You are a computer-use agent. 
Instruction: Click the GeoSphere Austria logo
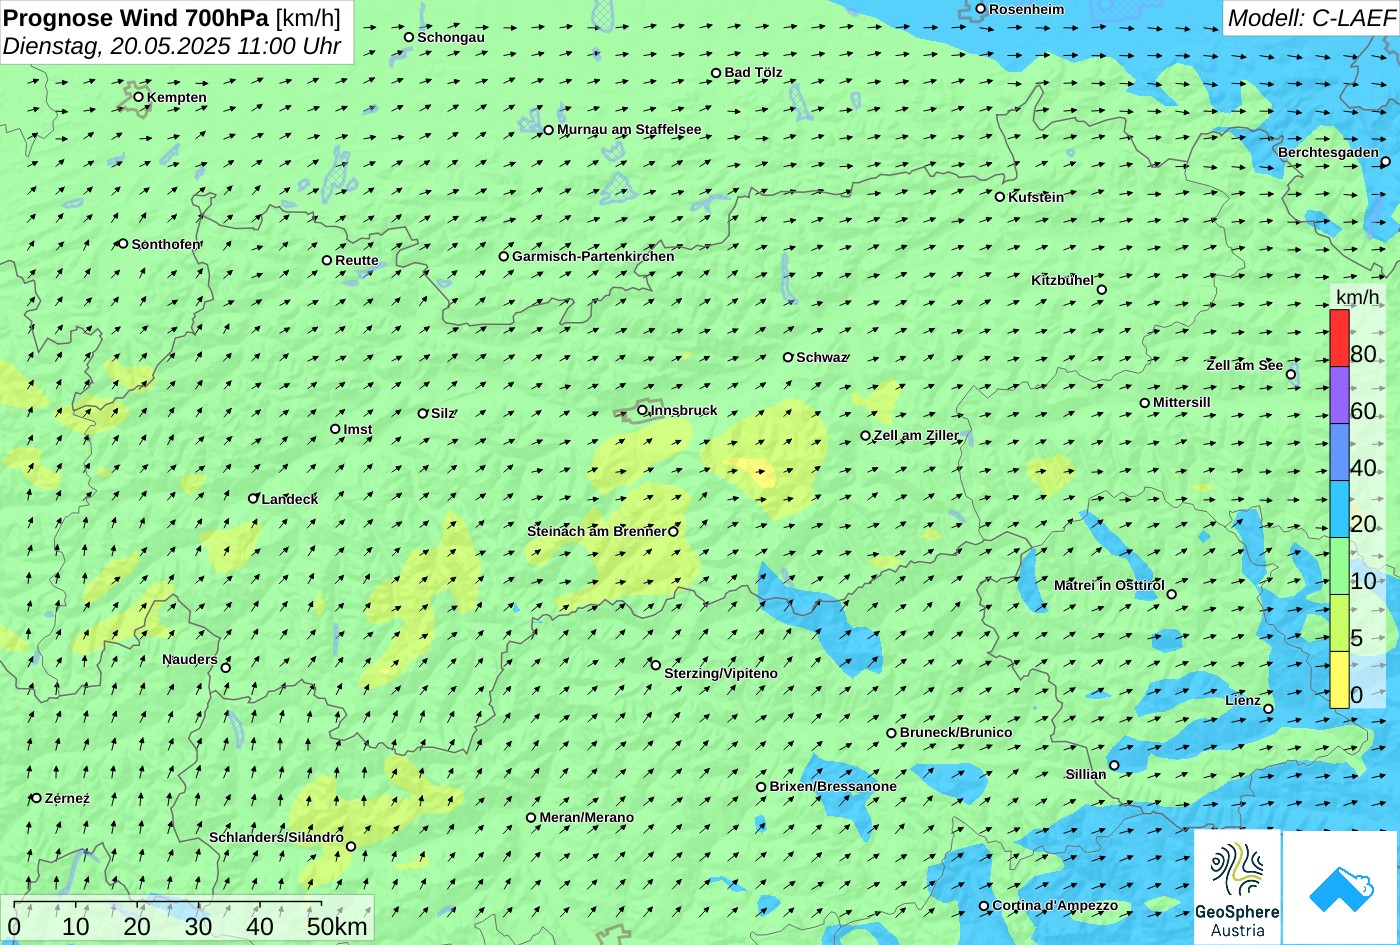tap(1237, 888)
